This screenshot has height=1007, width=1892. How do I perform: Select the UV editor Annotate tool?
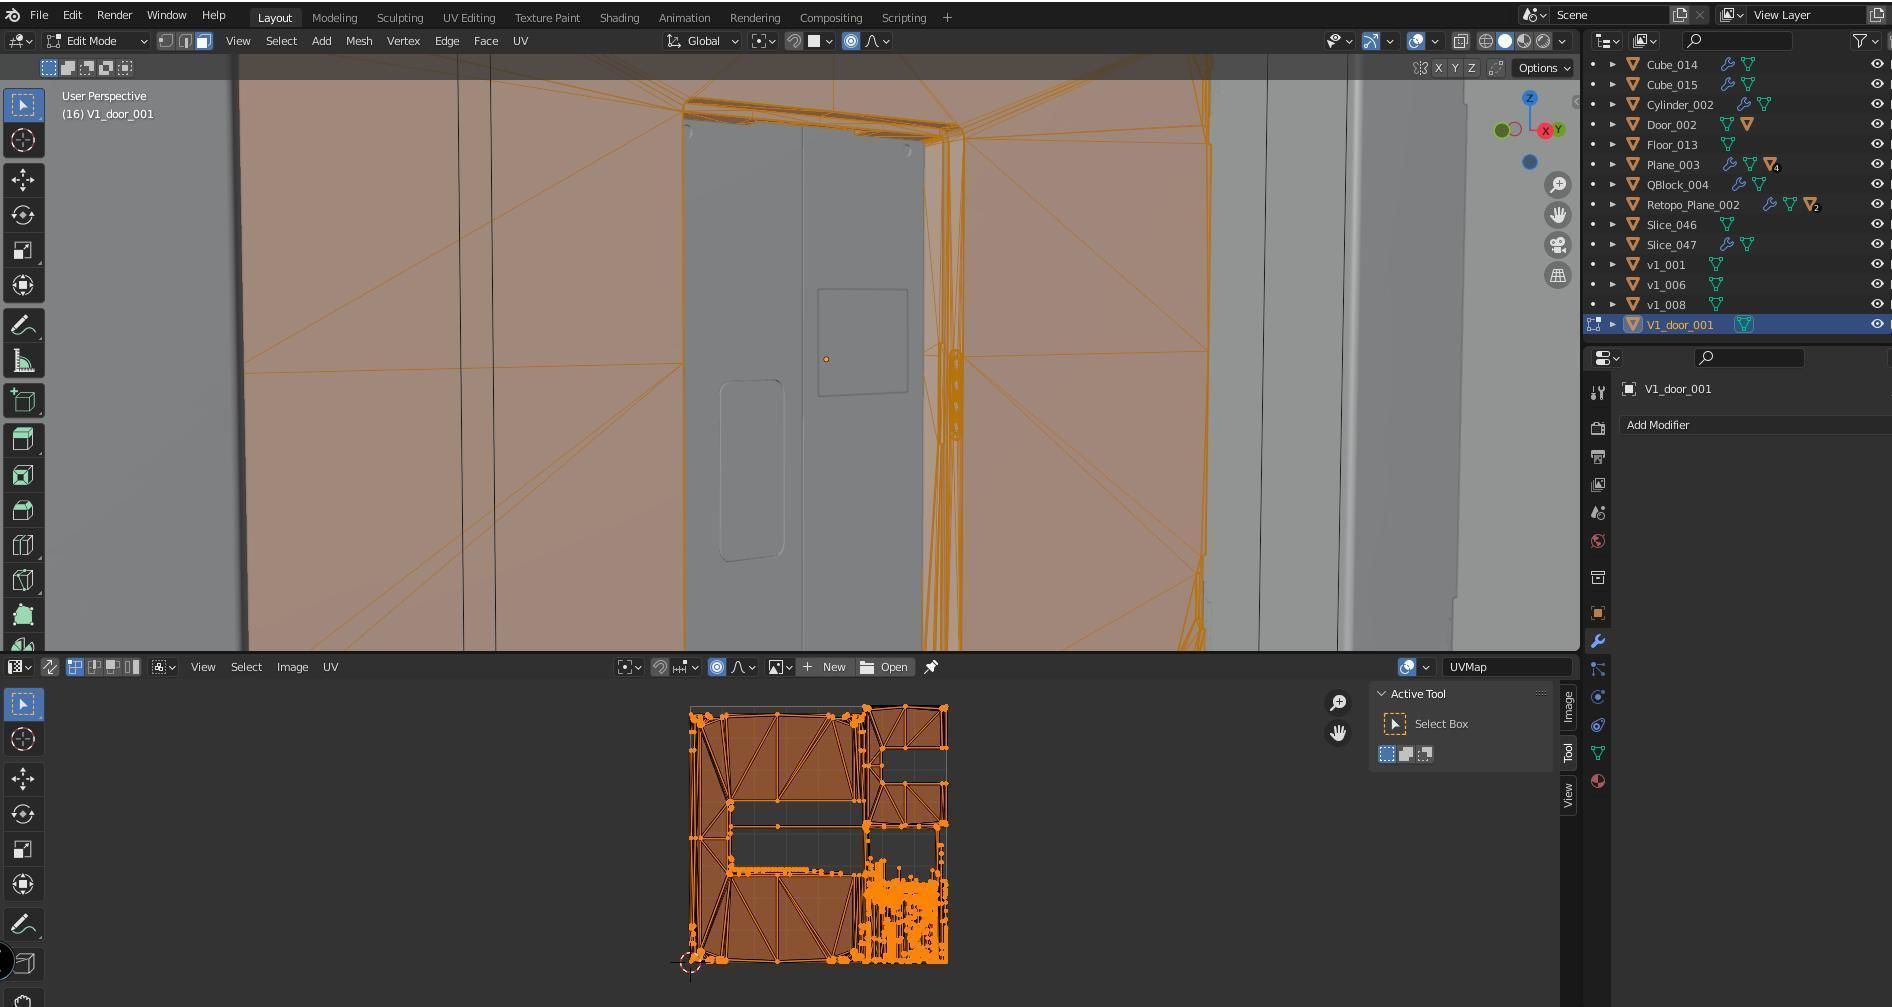point(23,926)
